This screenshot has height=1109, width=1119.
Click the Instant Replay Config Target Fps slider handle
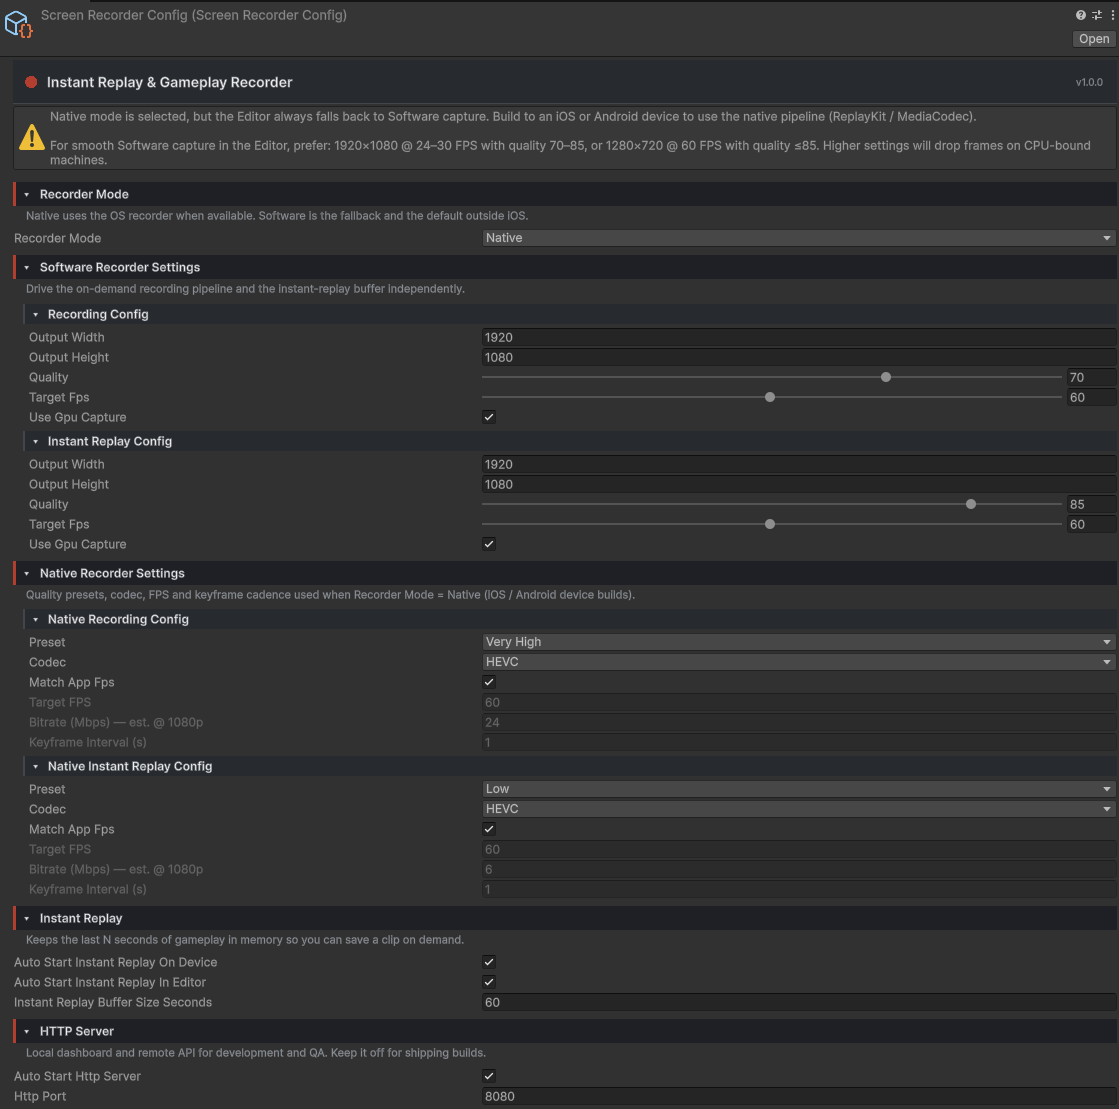769,524
